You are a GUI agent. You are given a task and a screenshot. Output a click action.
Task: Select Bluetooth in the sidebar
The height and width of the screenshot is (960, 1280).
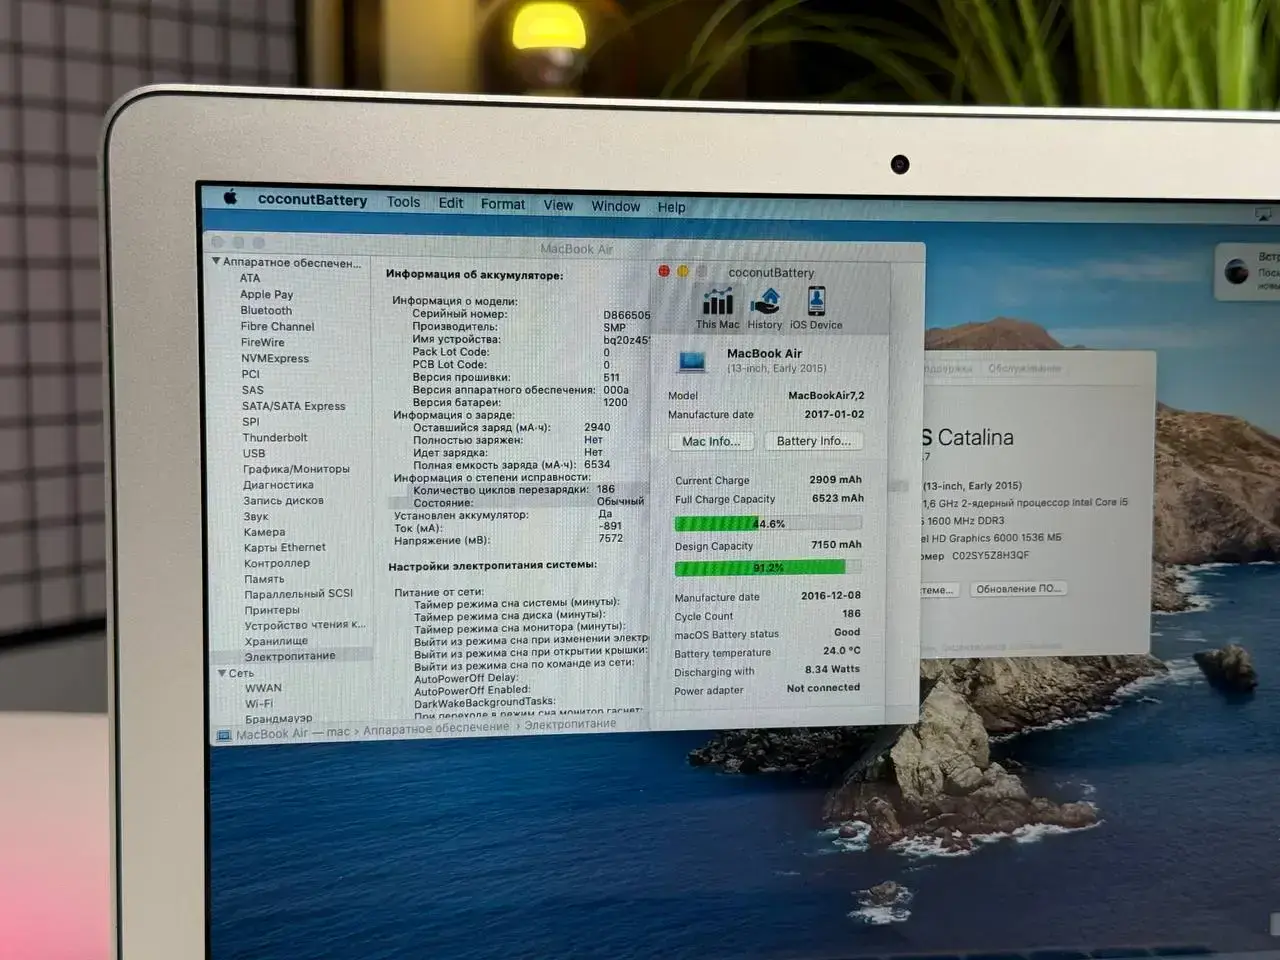pyautogui.click(x=266, y=310)
